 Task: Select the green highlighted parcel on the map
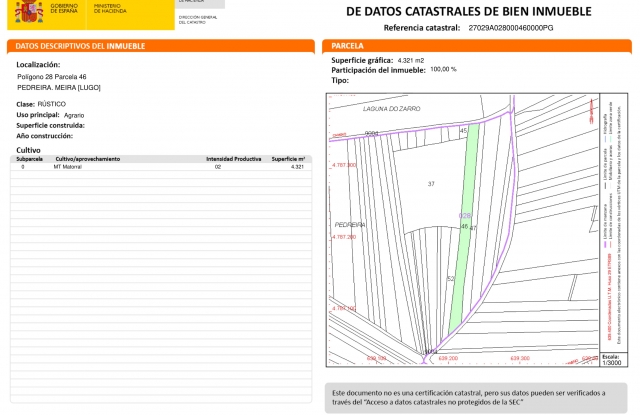[x=464, y=229]
